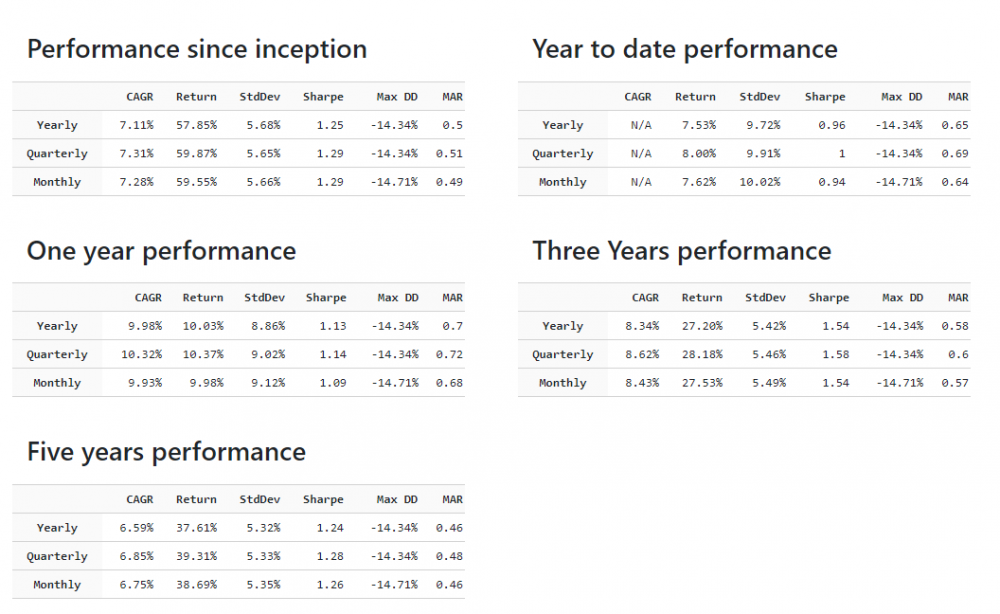The height and width of the screenshot is (614, 1000).
Task: Click Monthly row label in five years table
Action: coord(57,585)
